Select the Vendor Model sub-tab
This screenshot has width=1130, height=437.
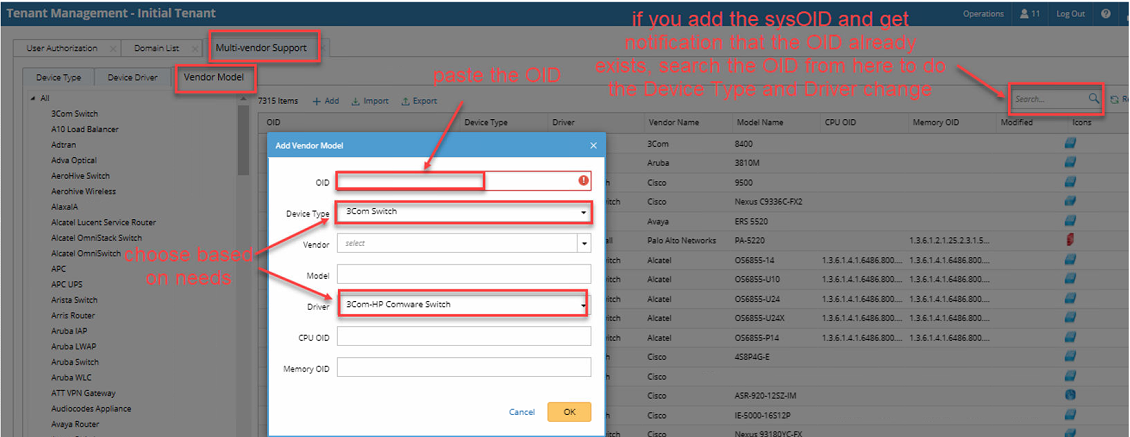click(x=214, y=77)
